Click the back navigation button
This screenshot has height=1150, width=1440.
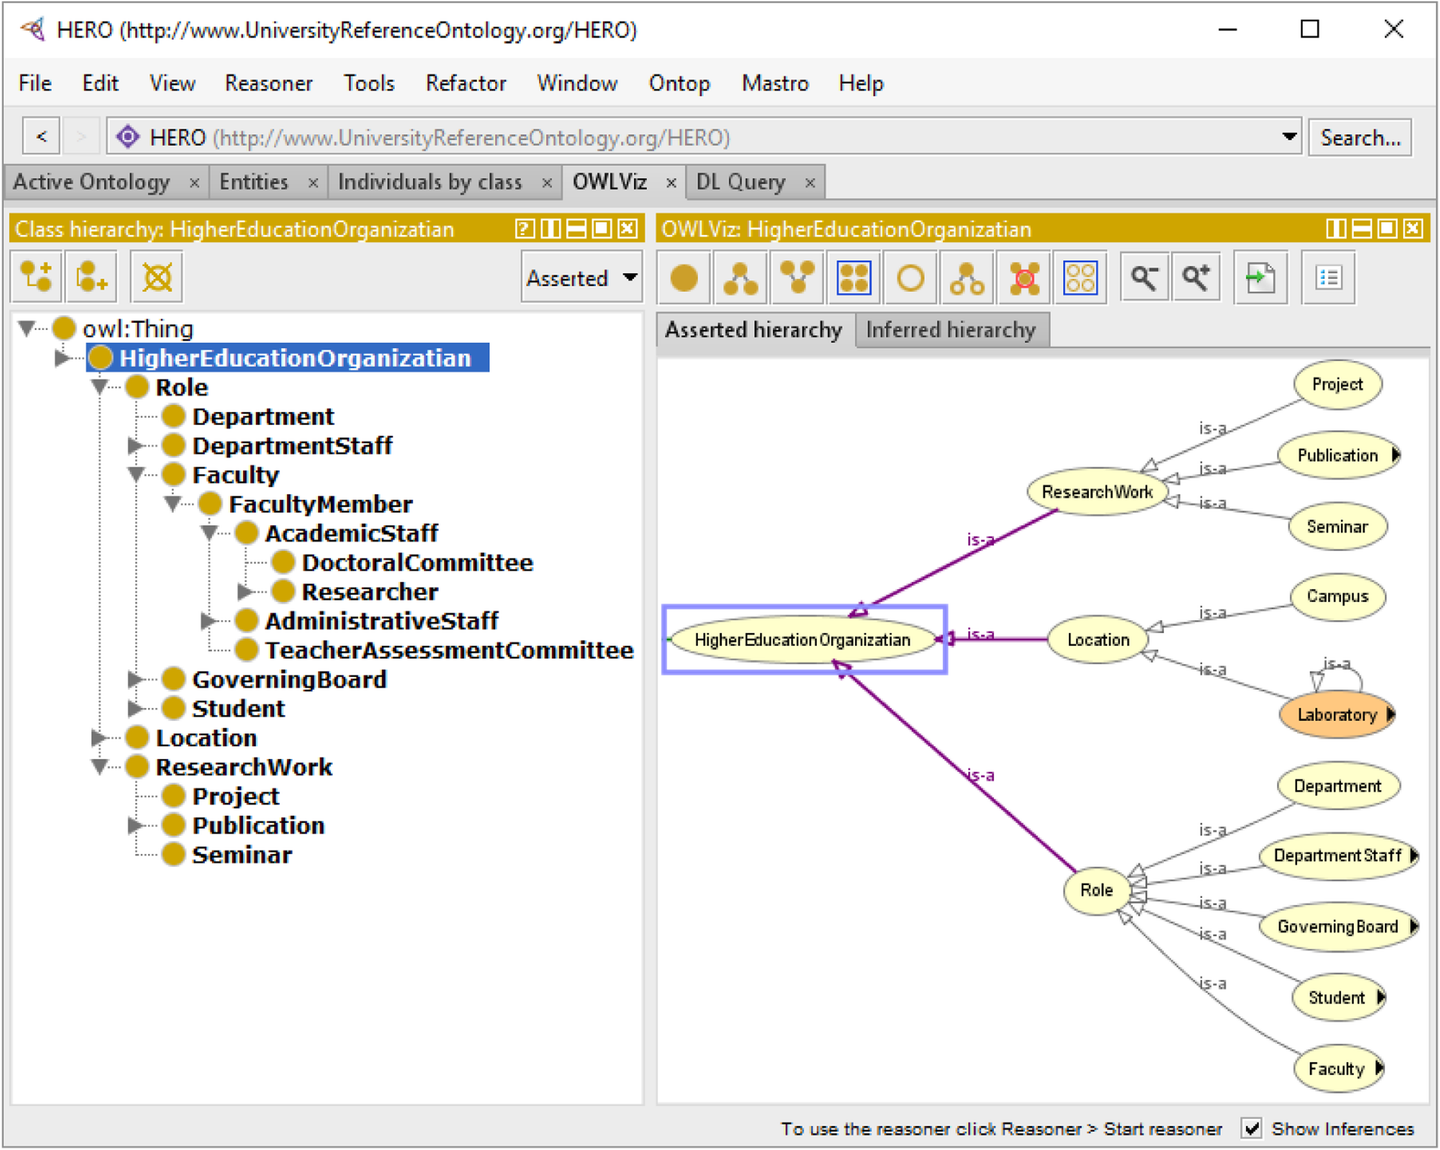[x=41, y=136]
